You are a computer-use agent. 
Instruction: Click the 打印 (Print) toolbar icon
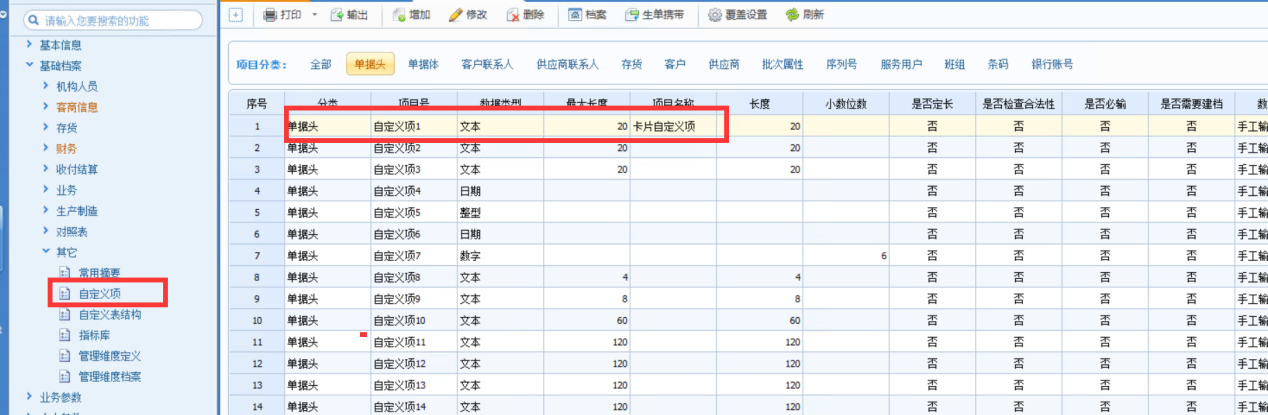pyautogui.click(x=270, y=15)
